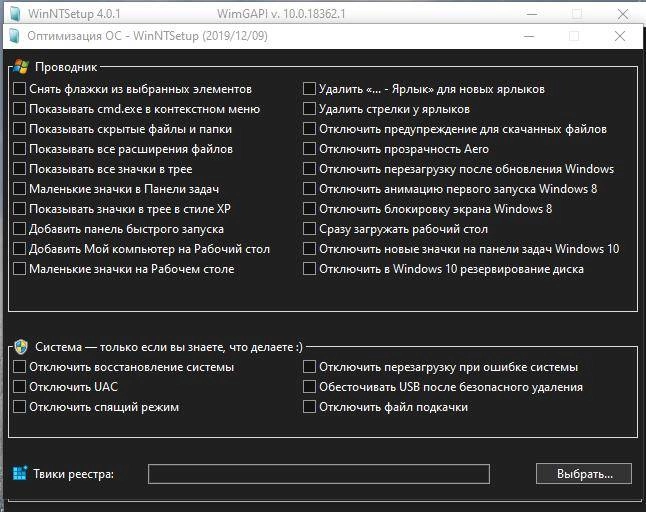This screenshot has width=646, height=512.
Task: Enable Обесточивать USB после безопасного удаления
Action: pyautogui.click(x=309, y=387)
